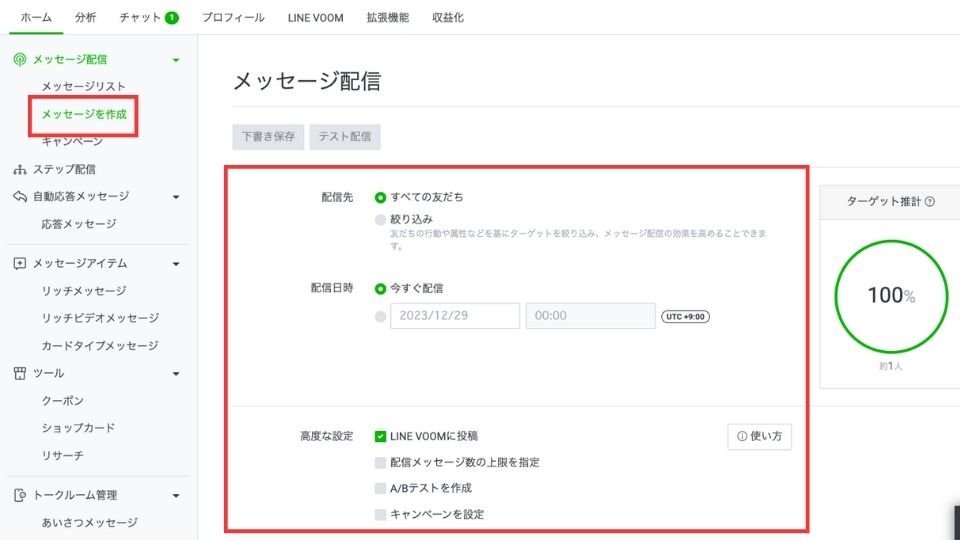960x540 pixels.
Task: Open メッセージを作成 in sidebar
Action: [84, 114]
